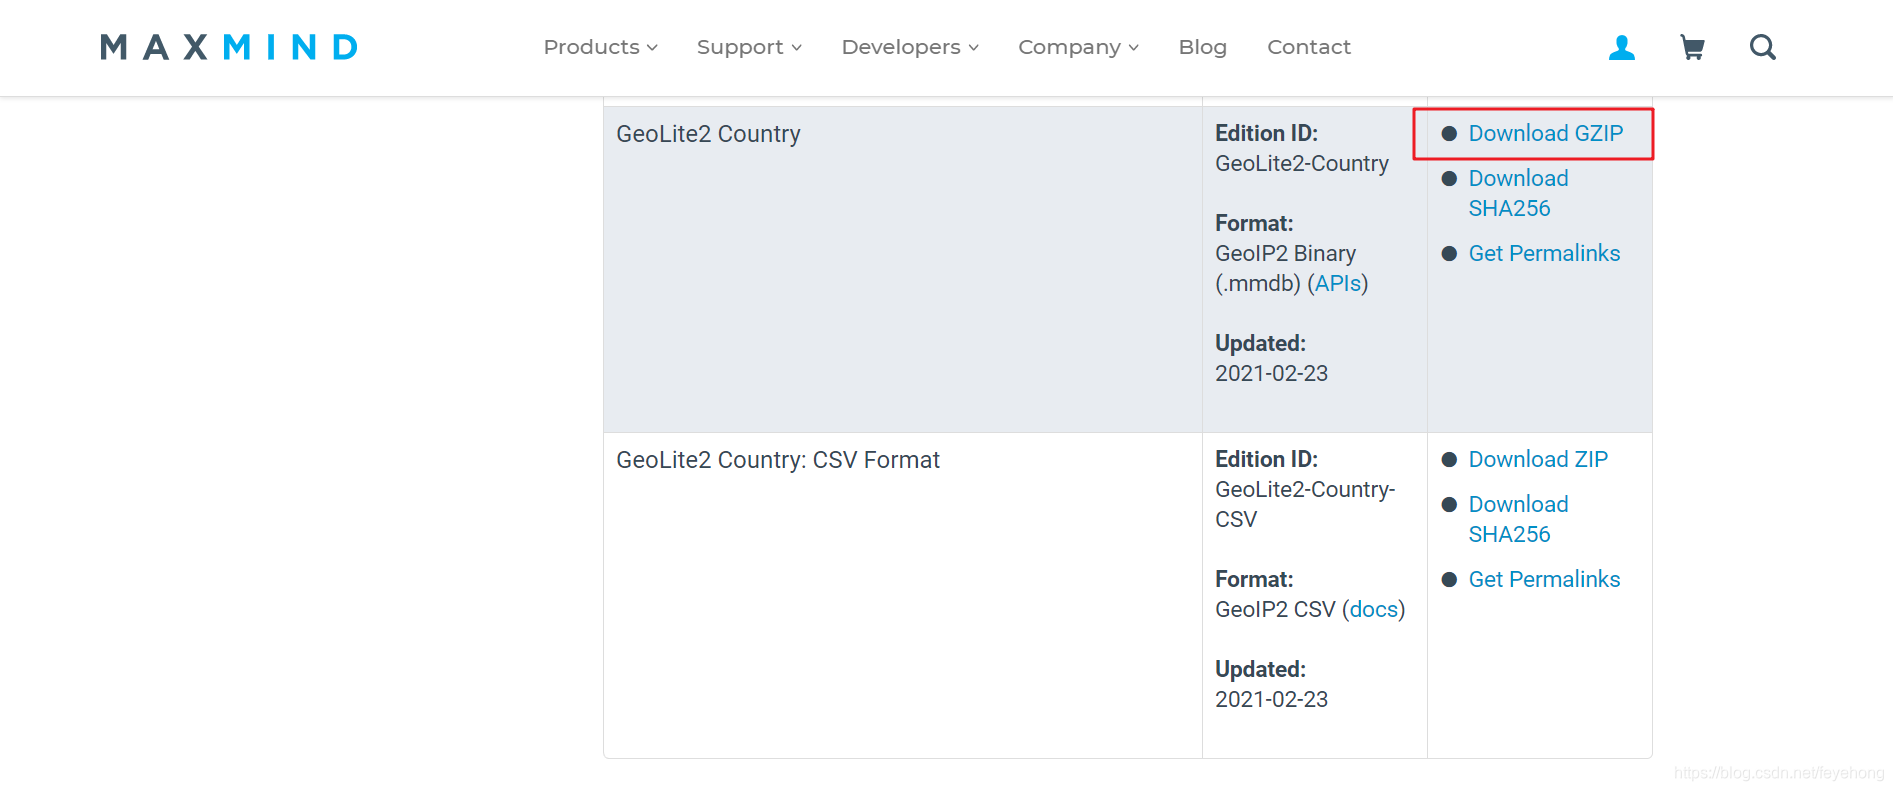Select the 'GeoLite2 Country: CSV Format' title text
This screenshot has width=1893, height=791.
(x=778, y=460)
